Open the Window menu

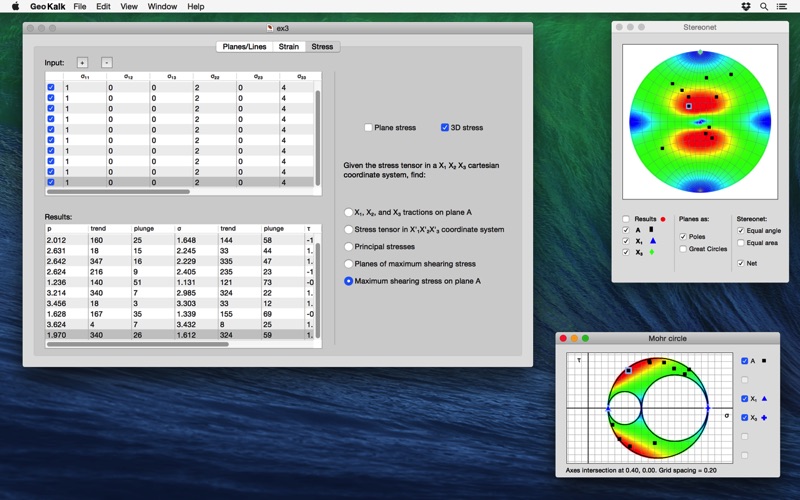(x=162, y=7)
